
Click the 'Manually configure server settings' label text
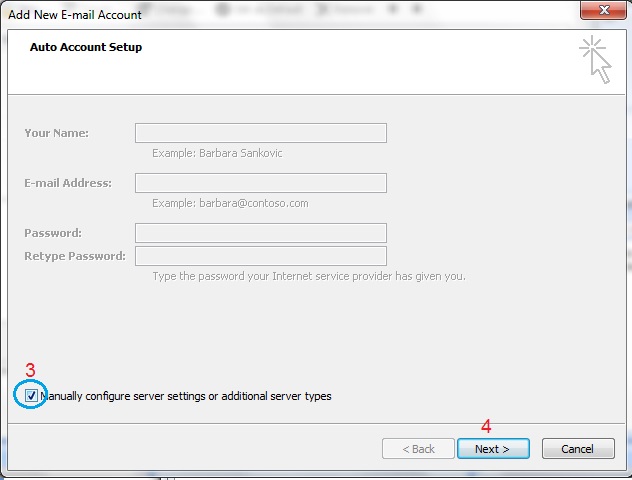coord(186,396)
